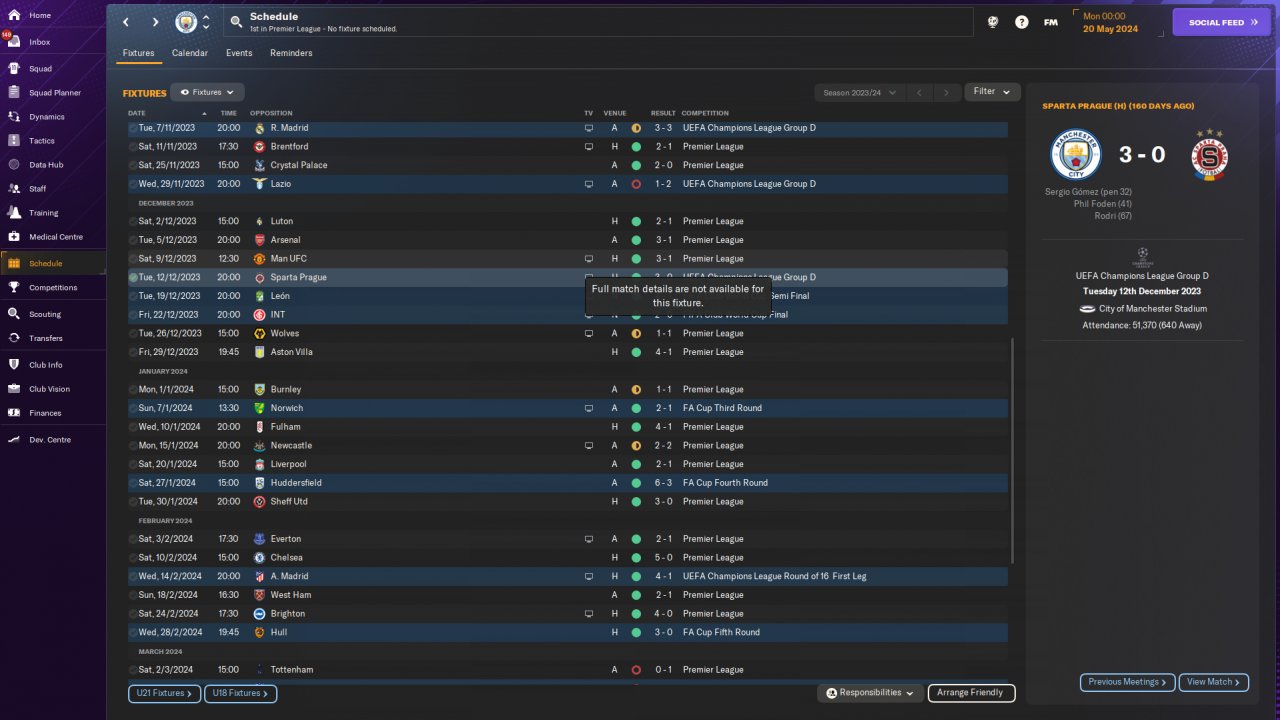Sort fixtures by the Date column
The image size is (1280, 720).
[x=137, y=113]
